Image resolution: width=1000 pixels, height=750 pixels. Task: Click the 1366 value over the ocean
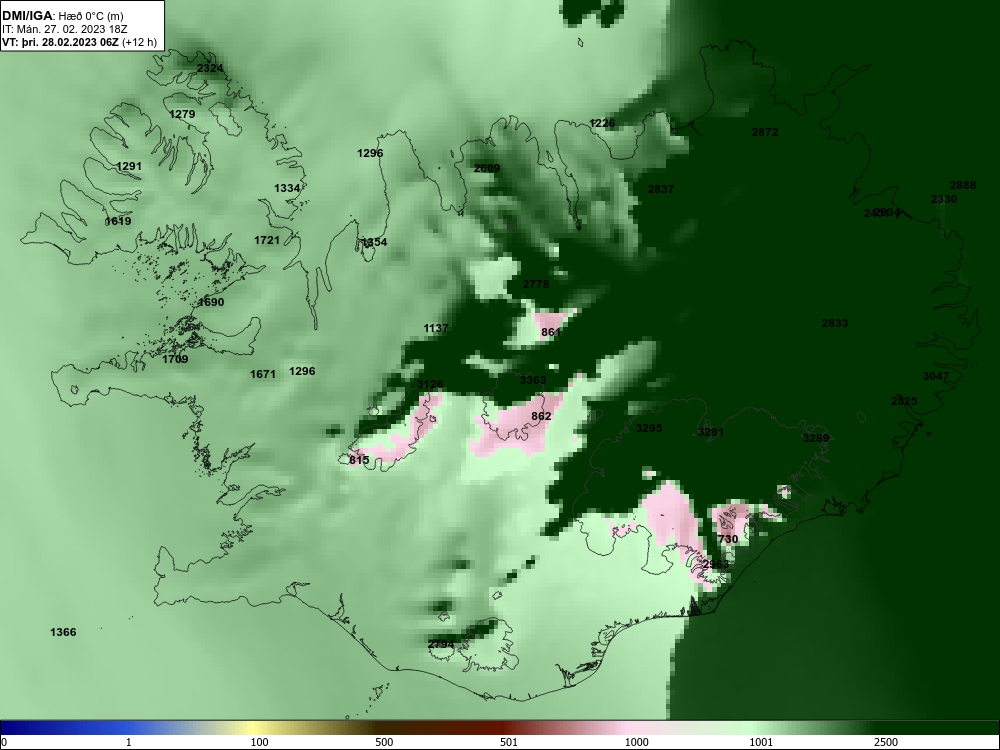[62, 633]
